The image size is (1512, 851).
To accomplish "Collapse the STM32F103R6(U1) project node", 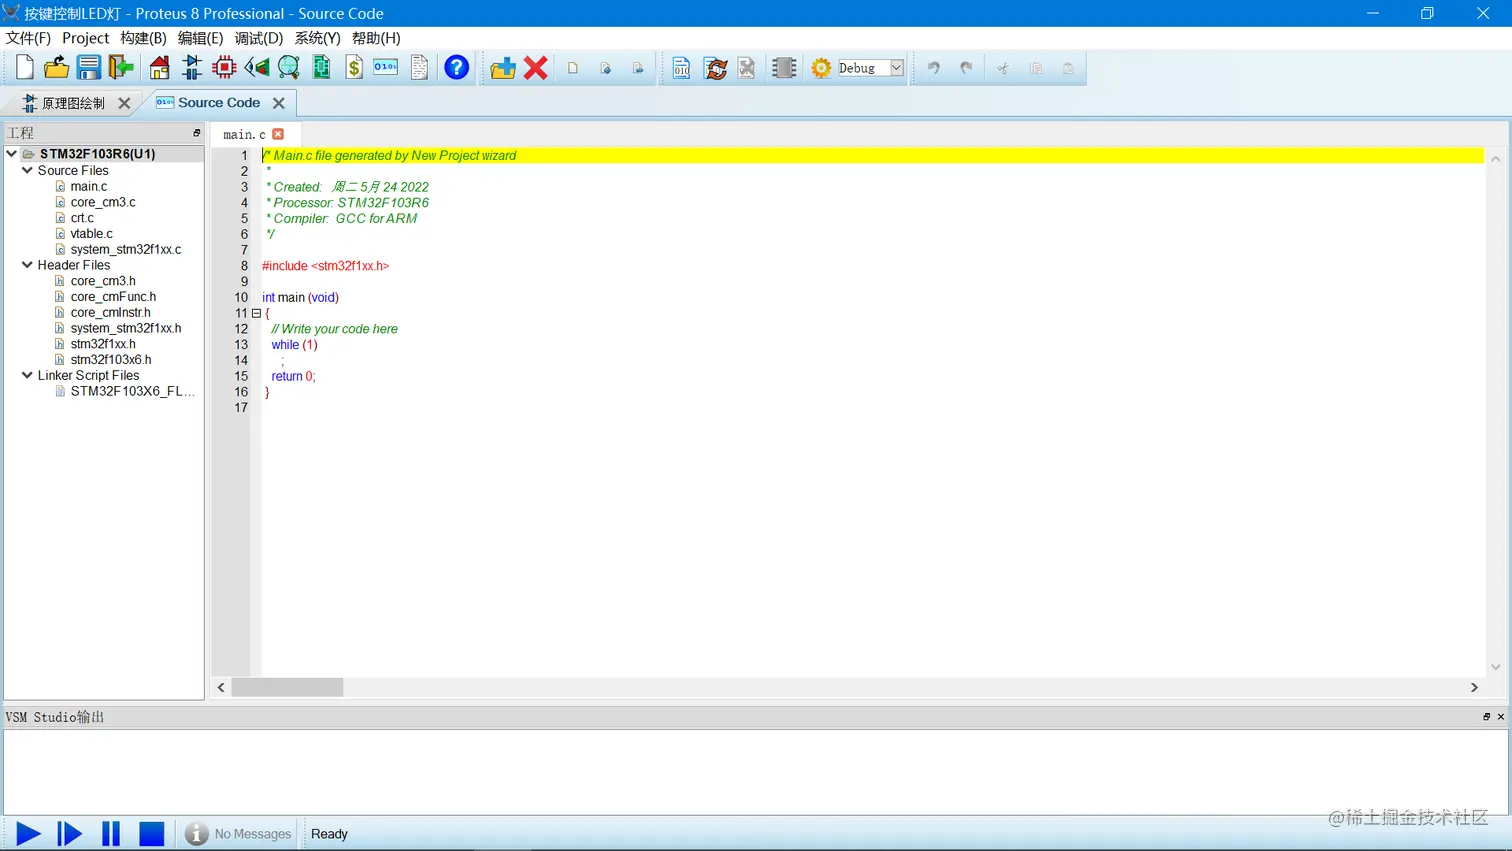I will [x=12, y=154].
